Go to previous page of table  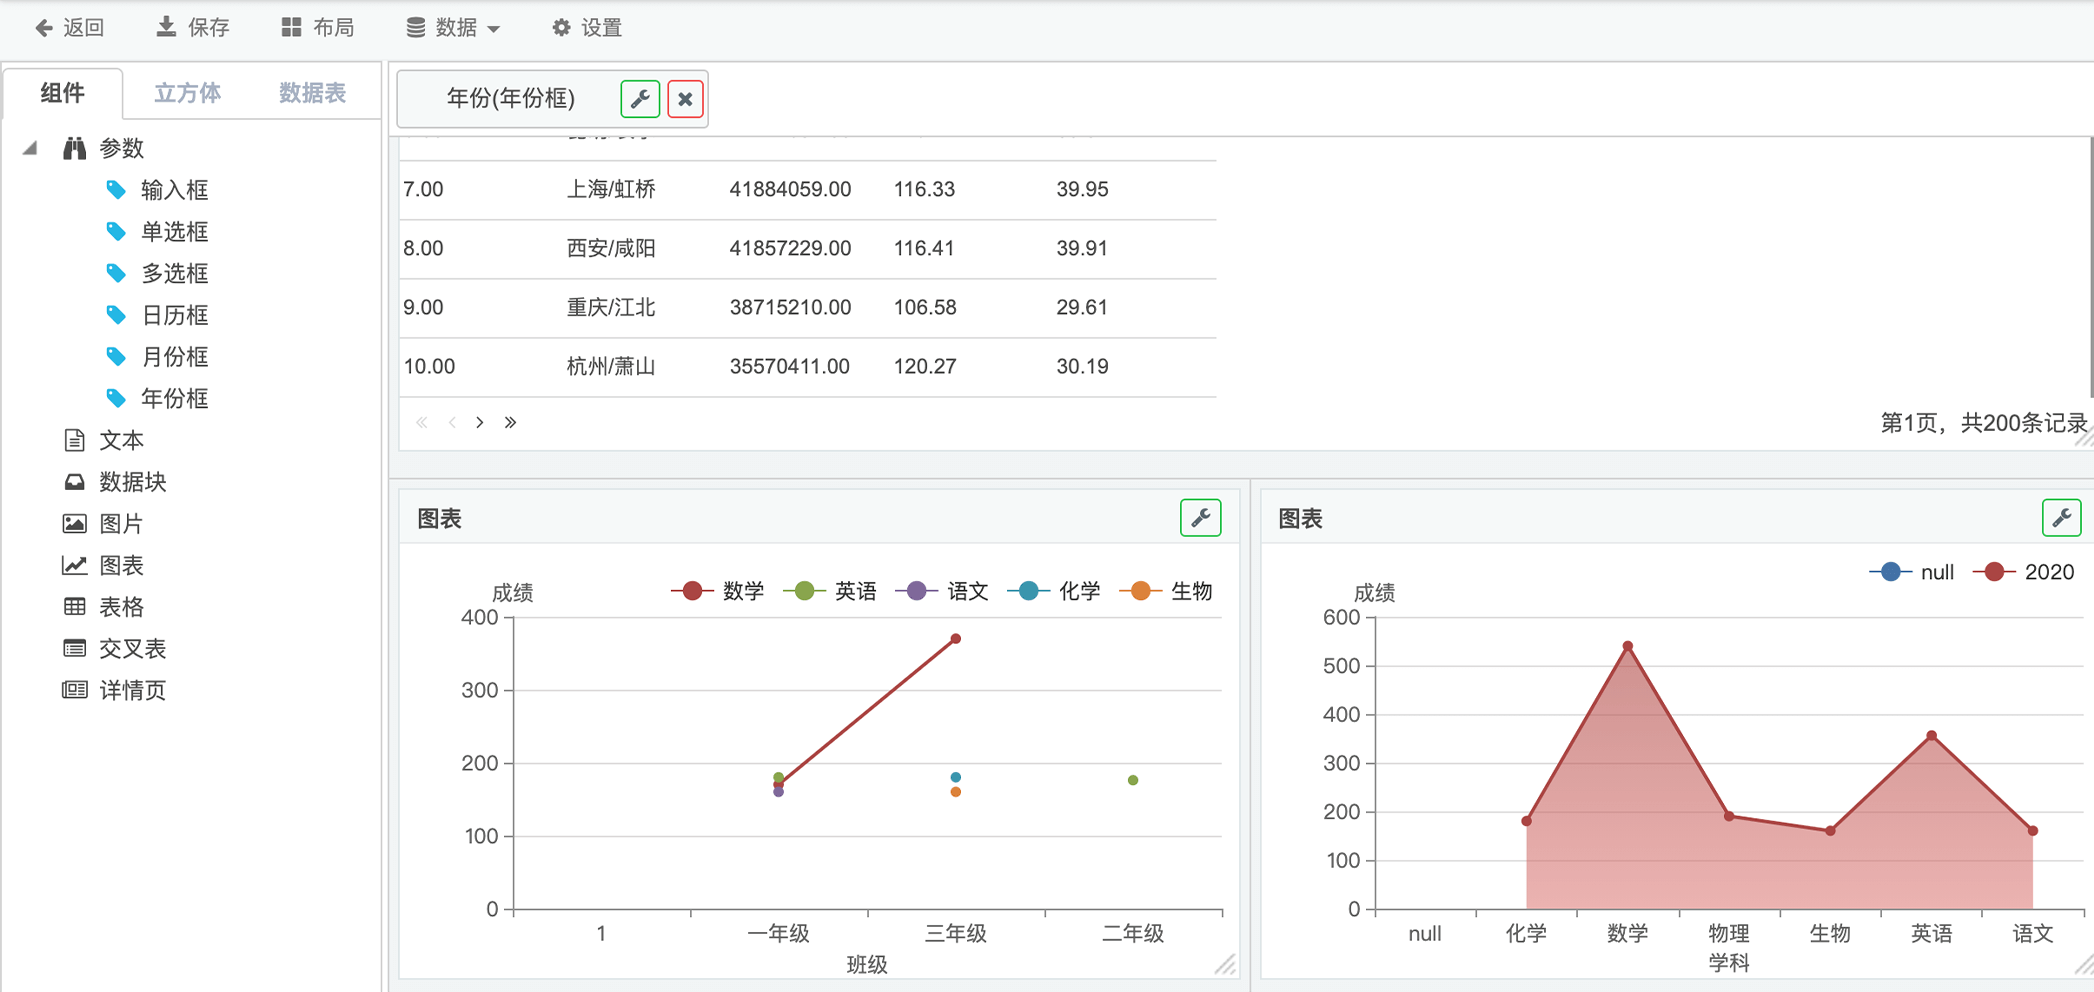tap(452, 423)
